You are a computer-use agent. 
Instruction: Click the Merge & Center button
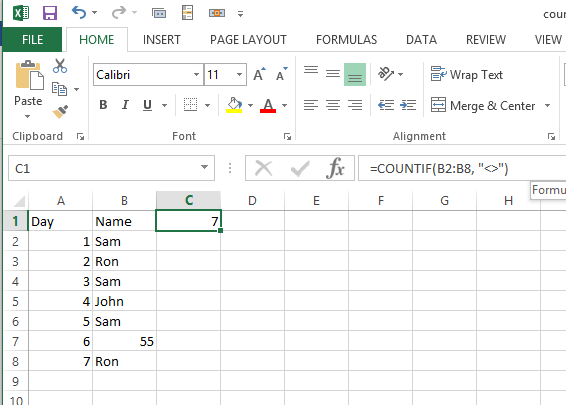pos(483,105)
